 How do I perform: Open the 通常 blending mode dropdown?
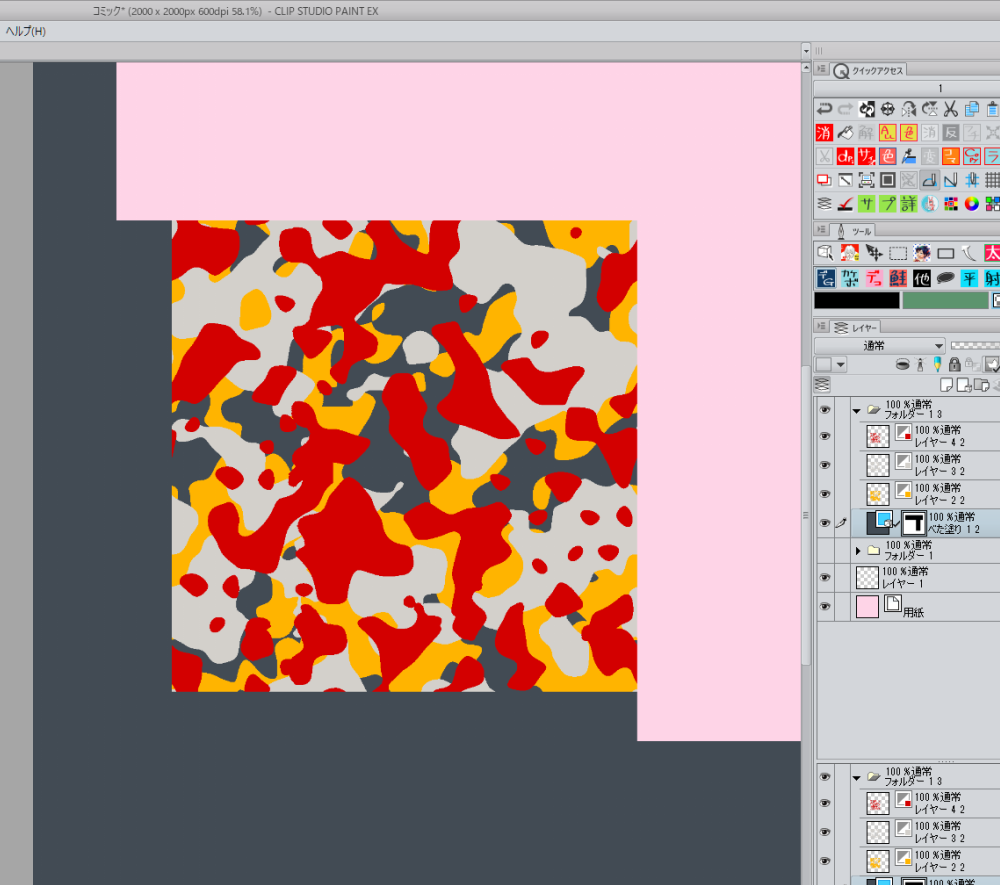point(879,346)
